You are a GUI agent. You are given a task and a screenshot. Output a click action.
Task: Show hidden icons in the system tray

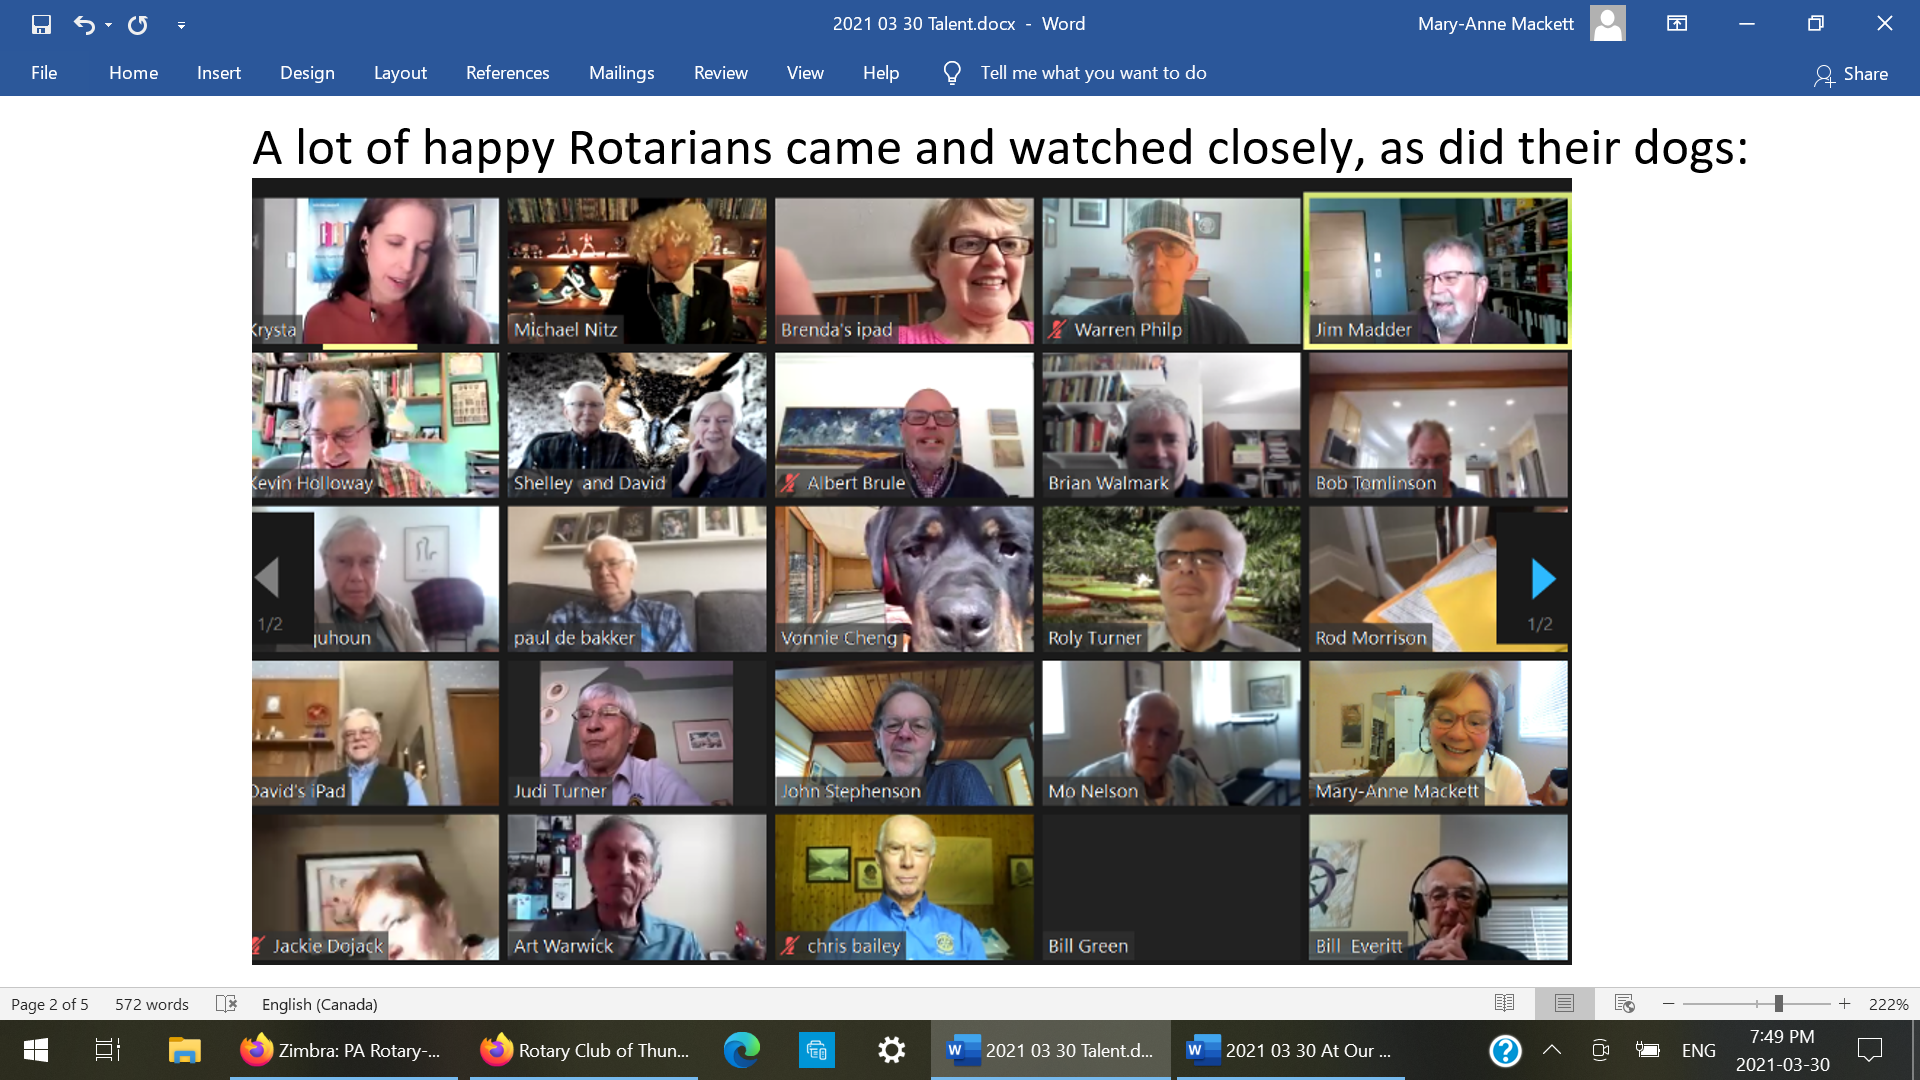point(1552,1050)
